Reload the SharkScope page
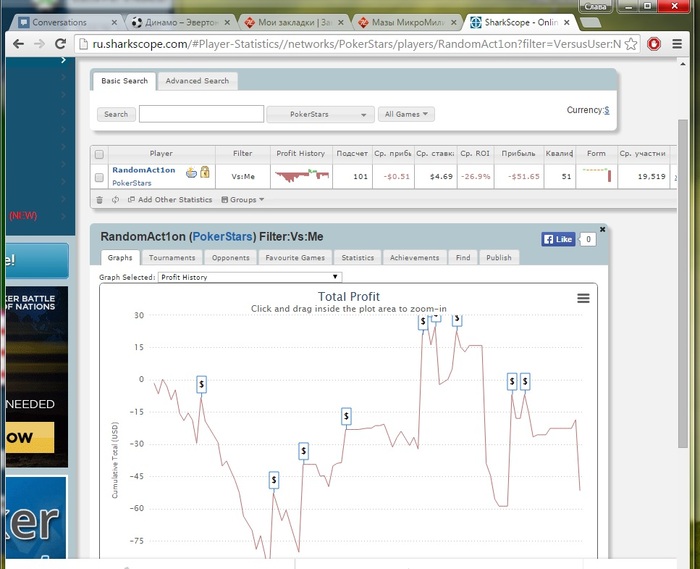 (60, 44)
